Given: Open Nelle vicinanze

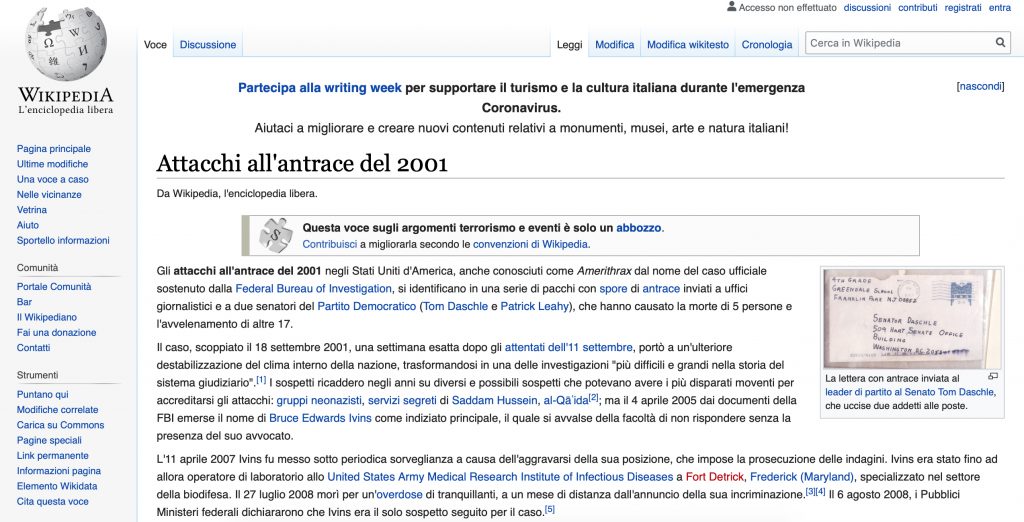Looking at the screenshot, I should (49, 195).
